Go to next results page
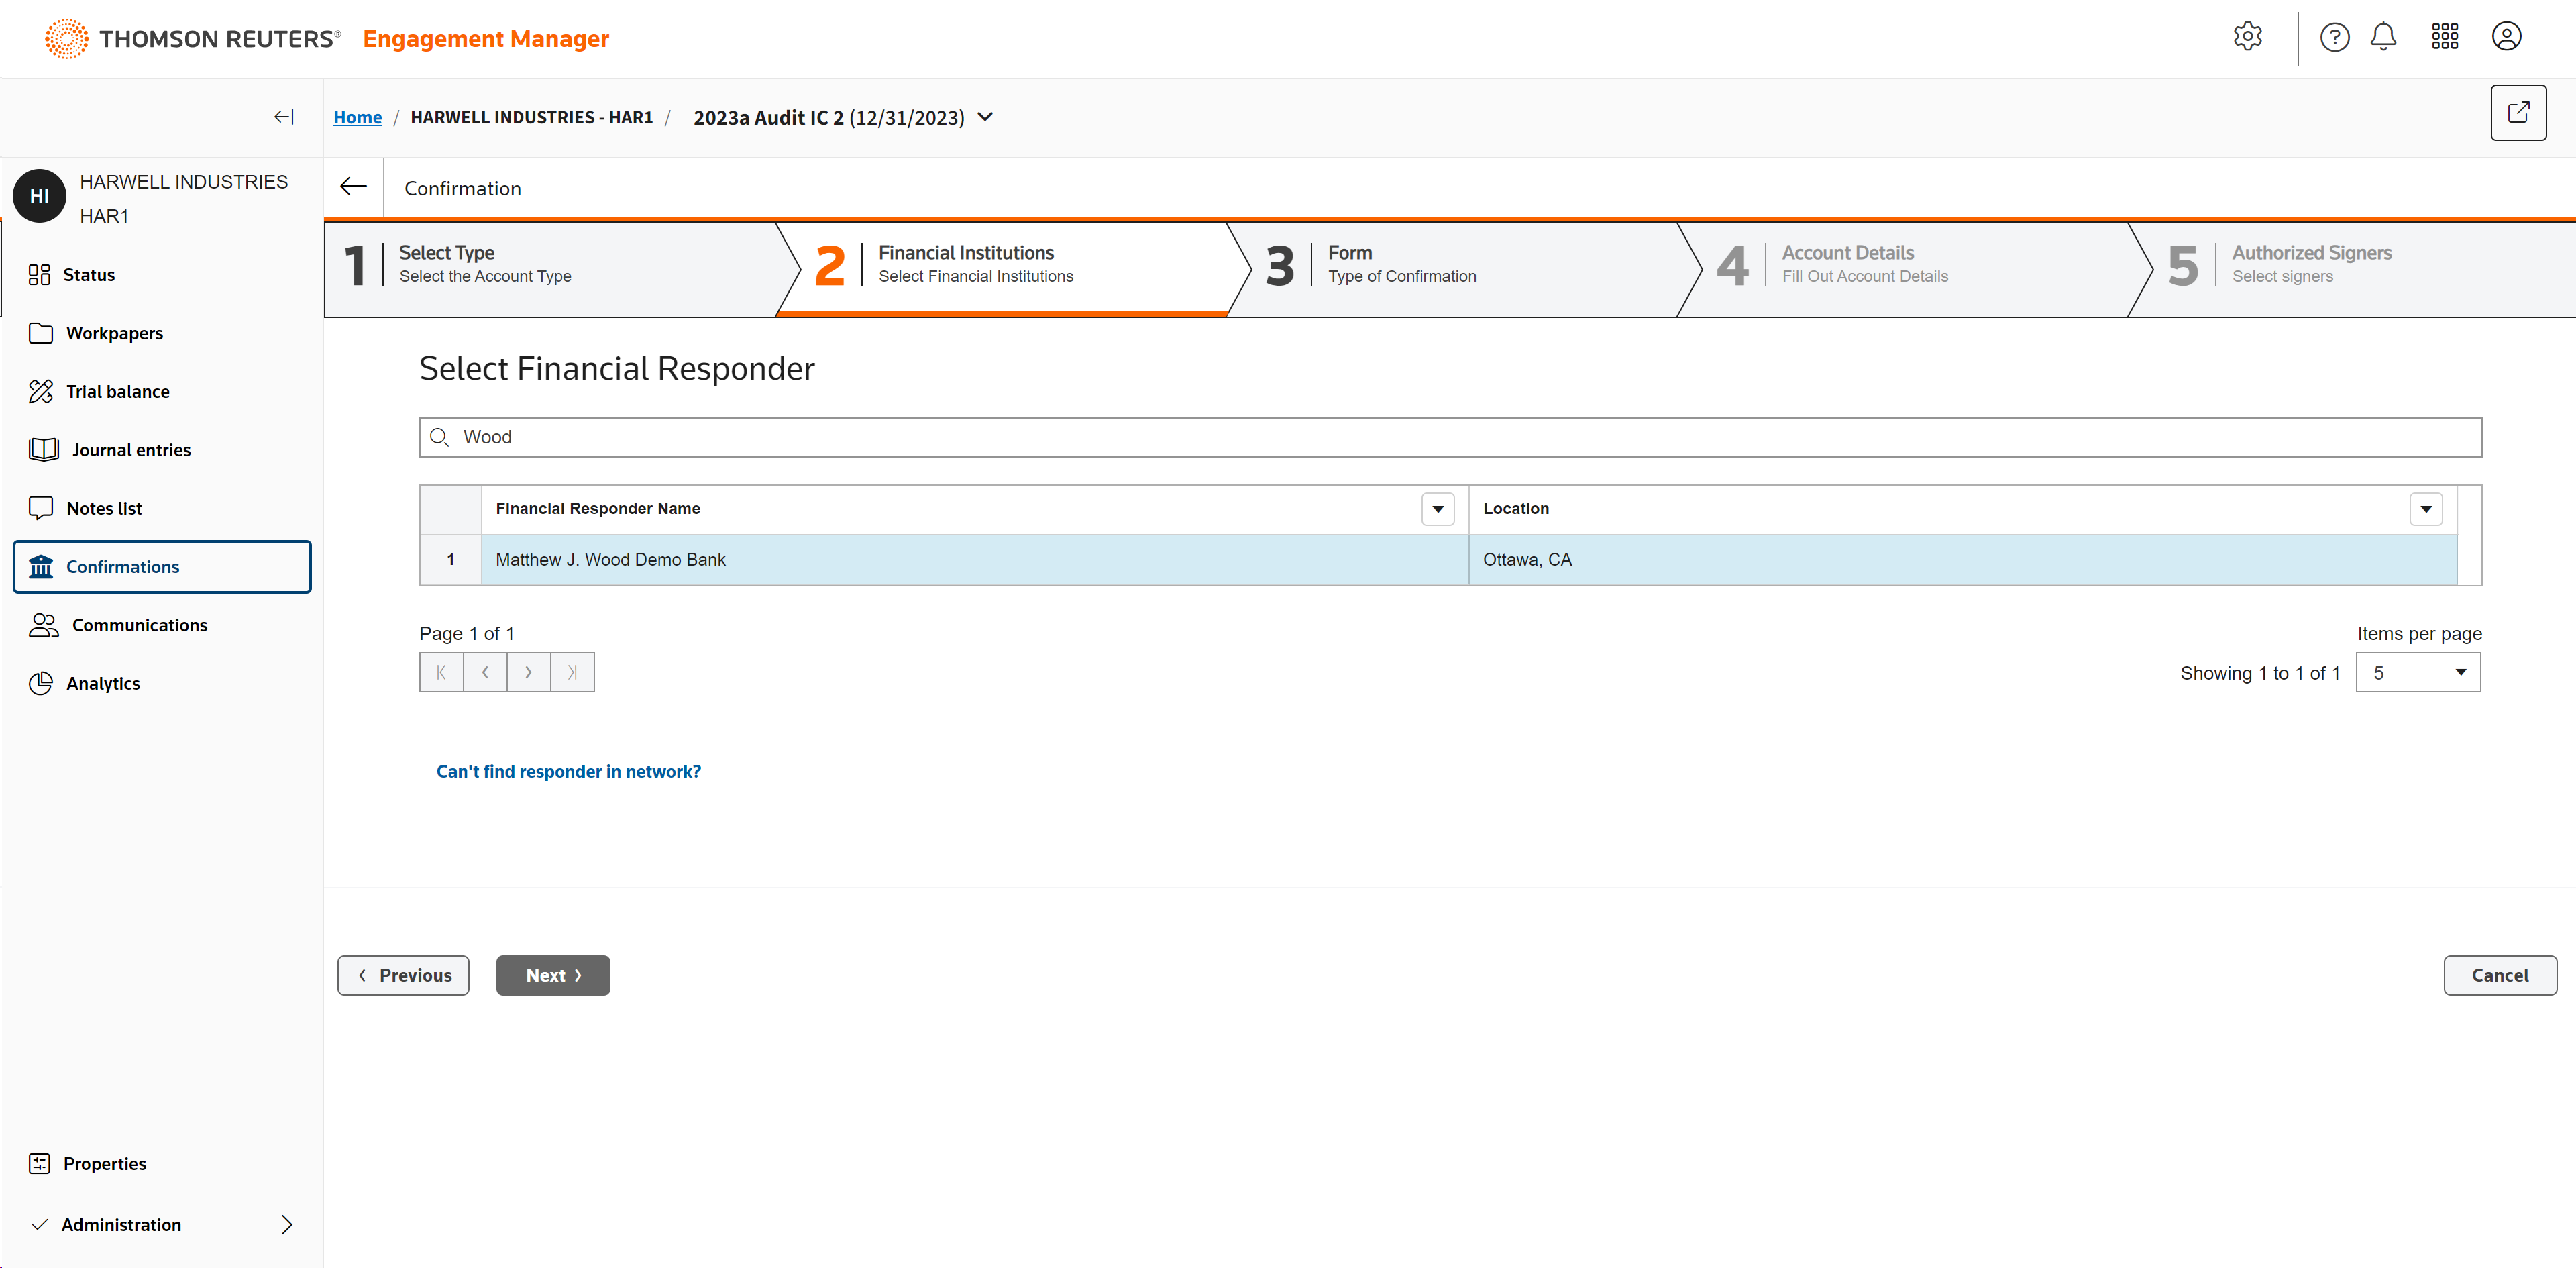This screenshot has height=1268, width=2576. click(x=528, y=672)
